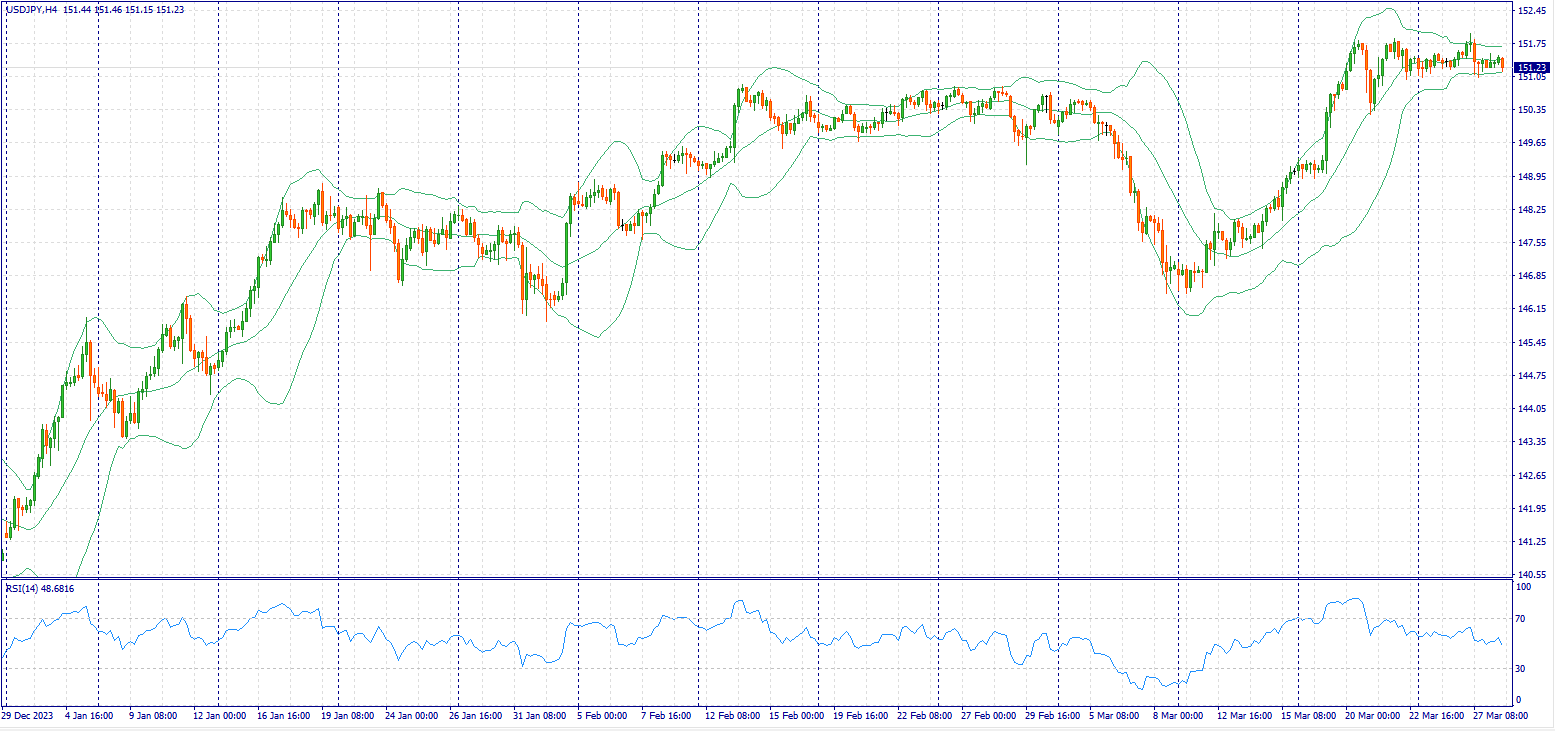Click the USDJPY,H4 chart symbol label
This screenshot has width=1555, height=731.
[30, 9]
